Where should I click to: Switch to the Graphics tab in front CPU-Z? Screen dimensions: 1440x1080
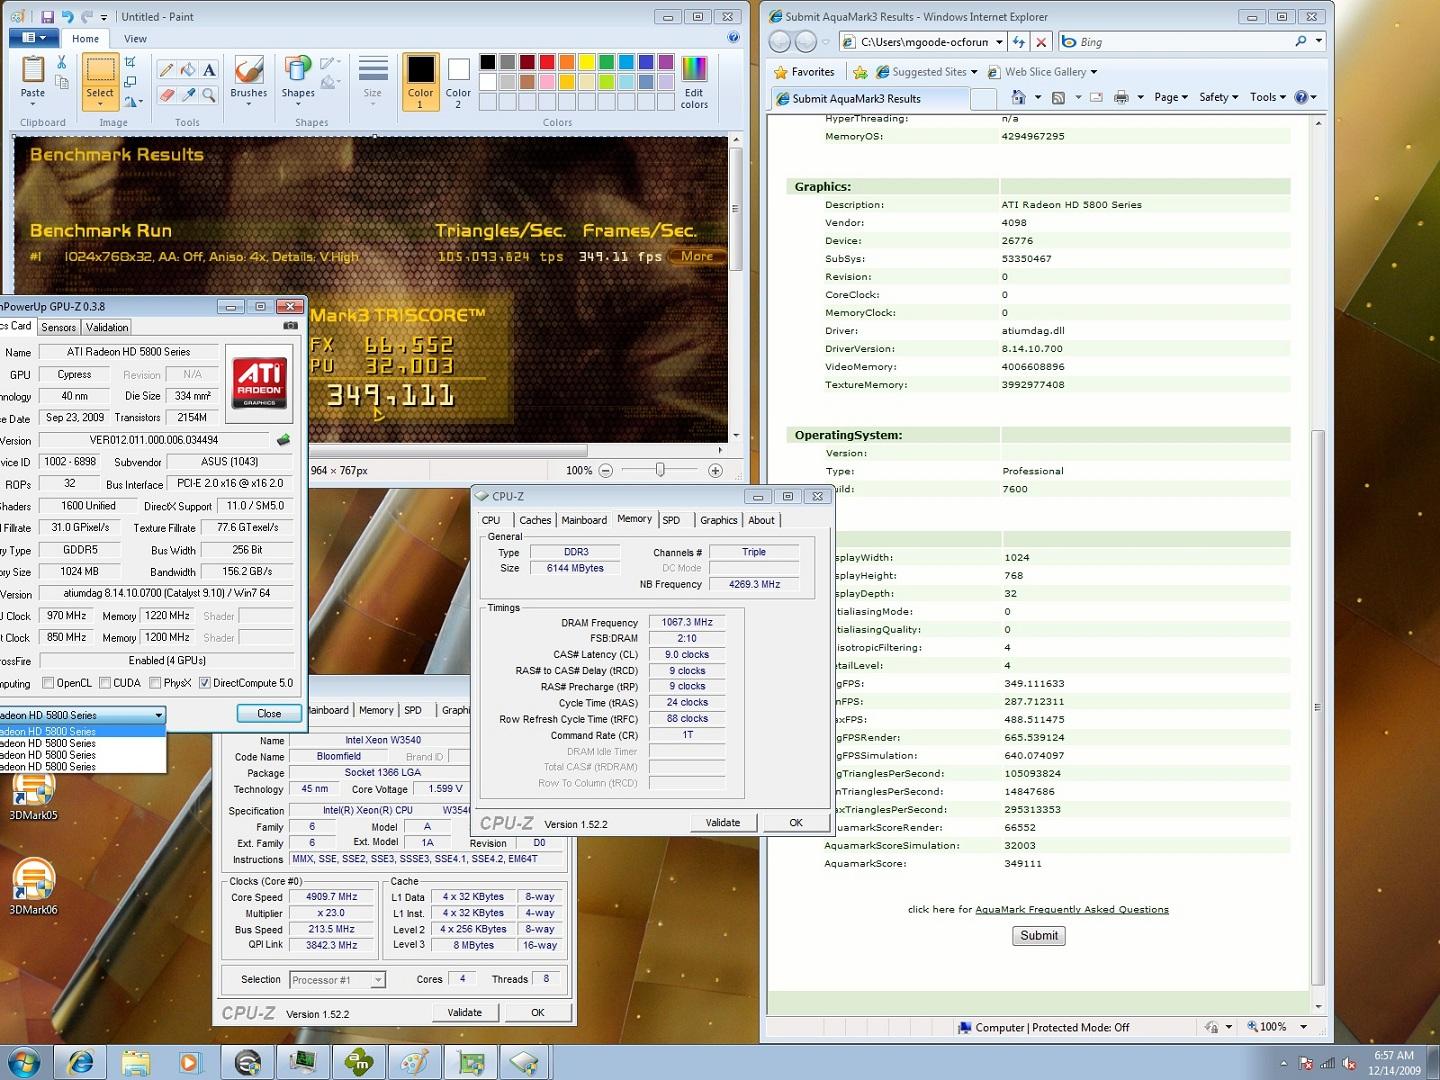click(x=718, y=520)
